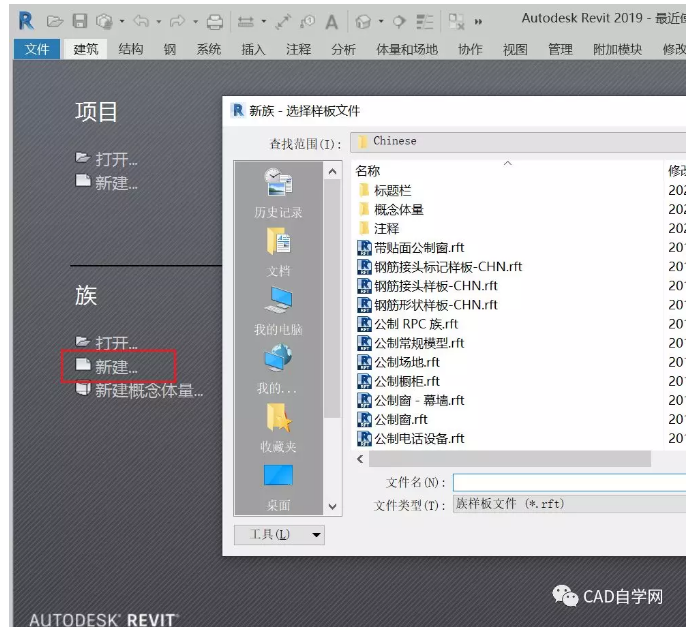Open the Redo history dropdown arrow
The height and width of the screenshot is (634, 697).
pyautogui.click(x=195, y=21)
